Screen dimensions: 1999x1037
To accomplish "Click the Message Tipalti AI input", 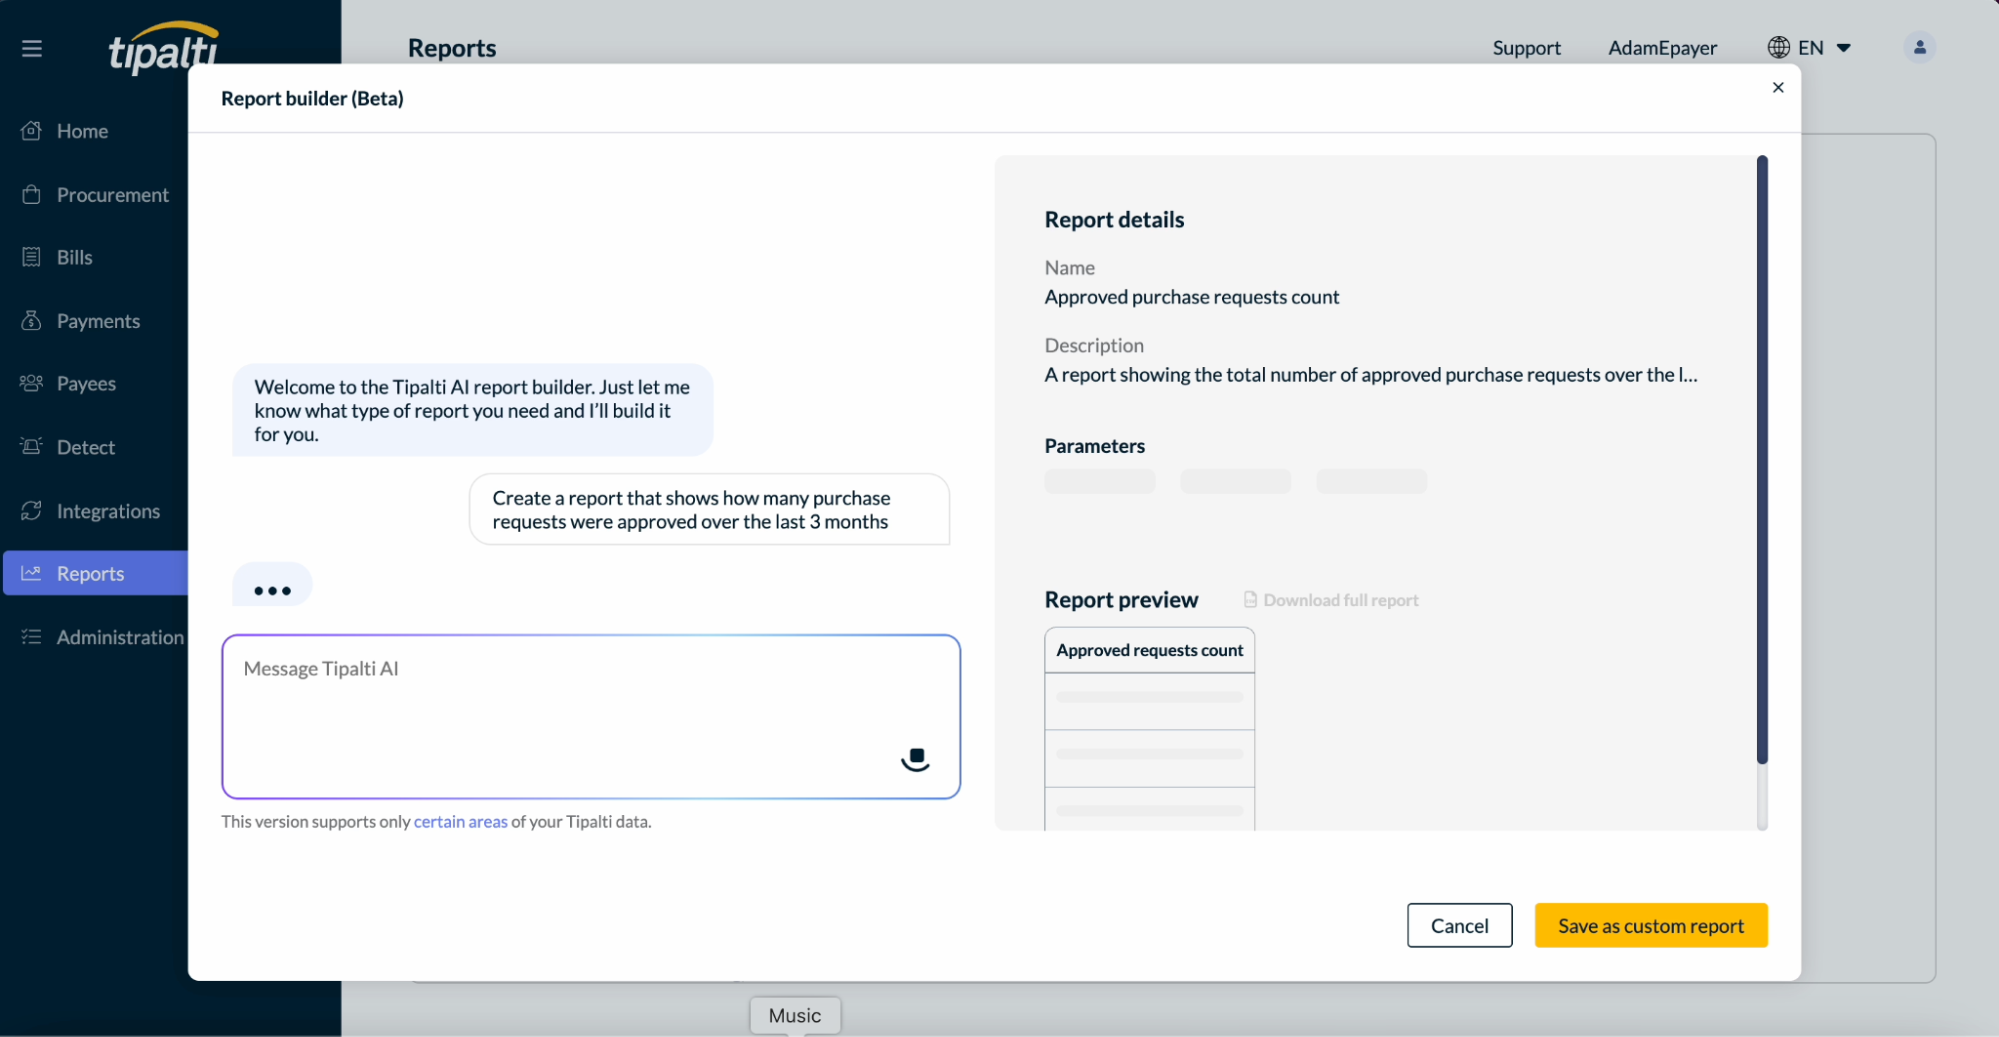I will (590, 716).
